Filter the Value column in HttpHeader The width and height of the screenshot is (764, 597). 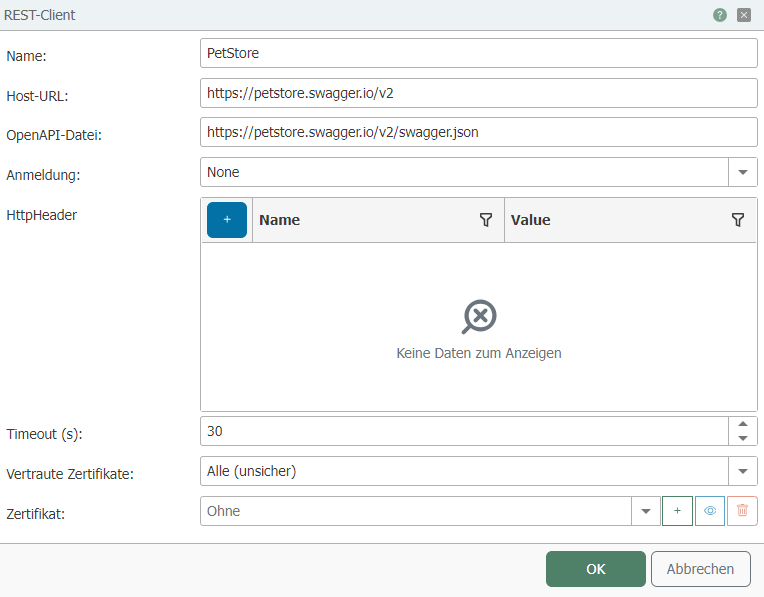point(738,220)
